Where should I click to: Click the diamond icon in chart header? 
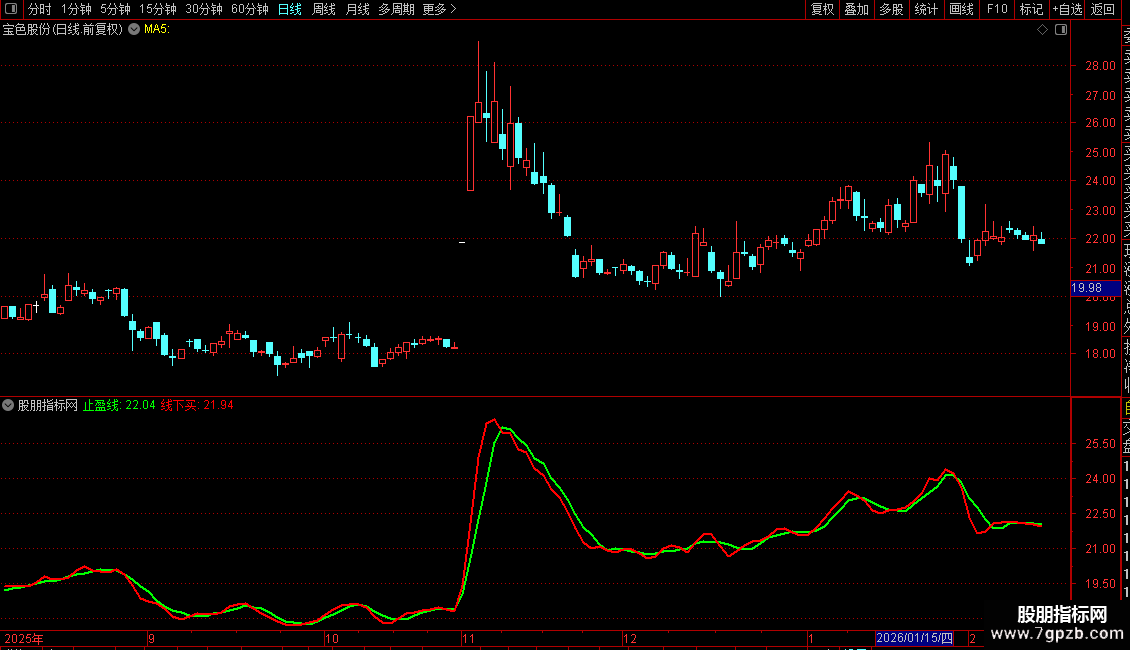tap(1042, 30)
